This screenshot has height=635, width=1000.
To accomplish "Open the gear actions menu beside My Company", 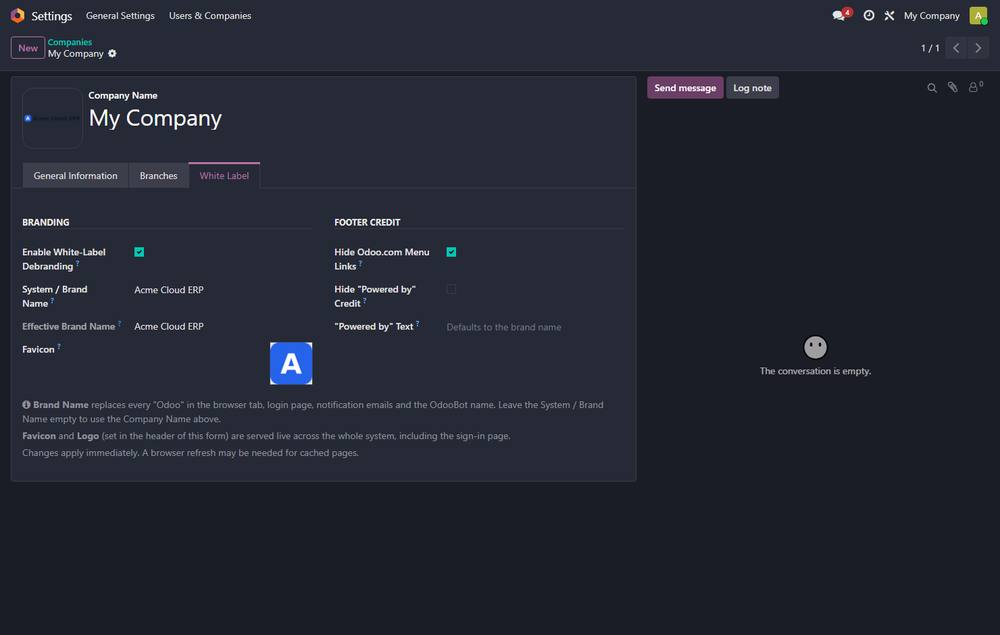I will coord(112,54).
